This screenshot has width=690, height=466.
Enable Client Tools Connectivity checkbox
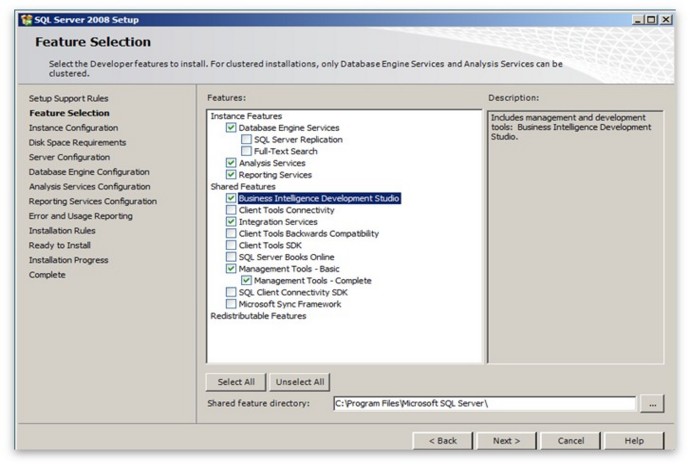tap(231, 210)
